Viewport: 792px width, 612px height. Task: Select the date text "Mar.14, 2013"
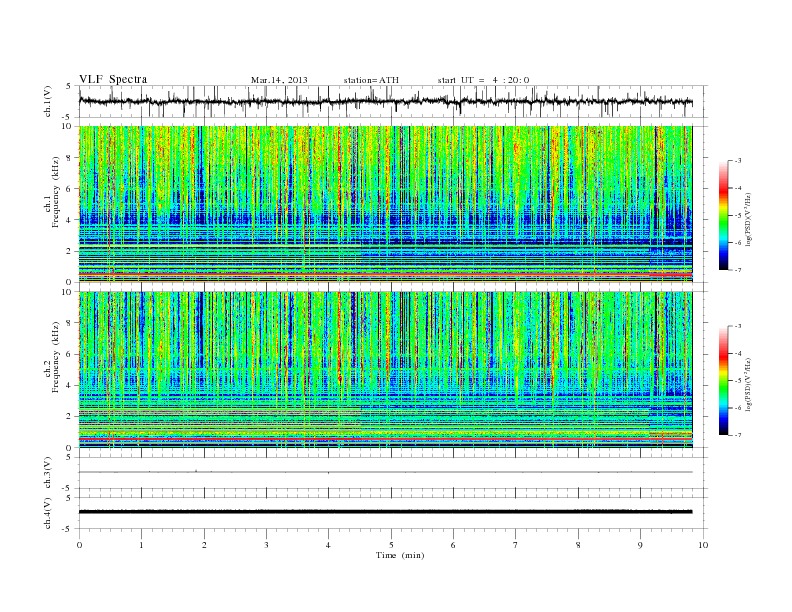pos(279,80)
